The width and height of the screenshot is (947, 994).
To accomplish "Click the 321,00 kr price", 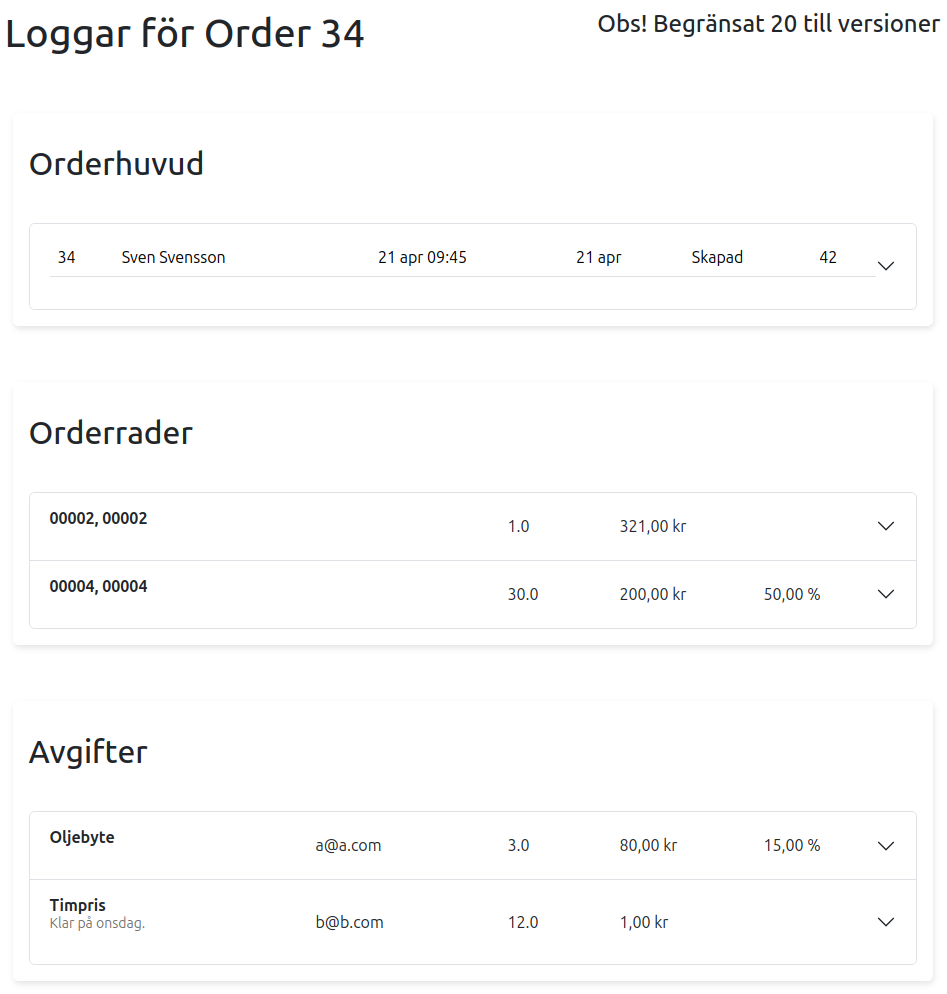I will tap(652, 526).
